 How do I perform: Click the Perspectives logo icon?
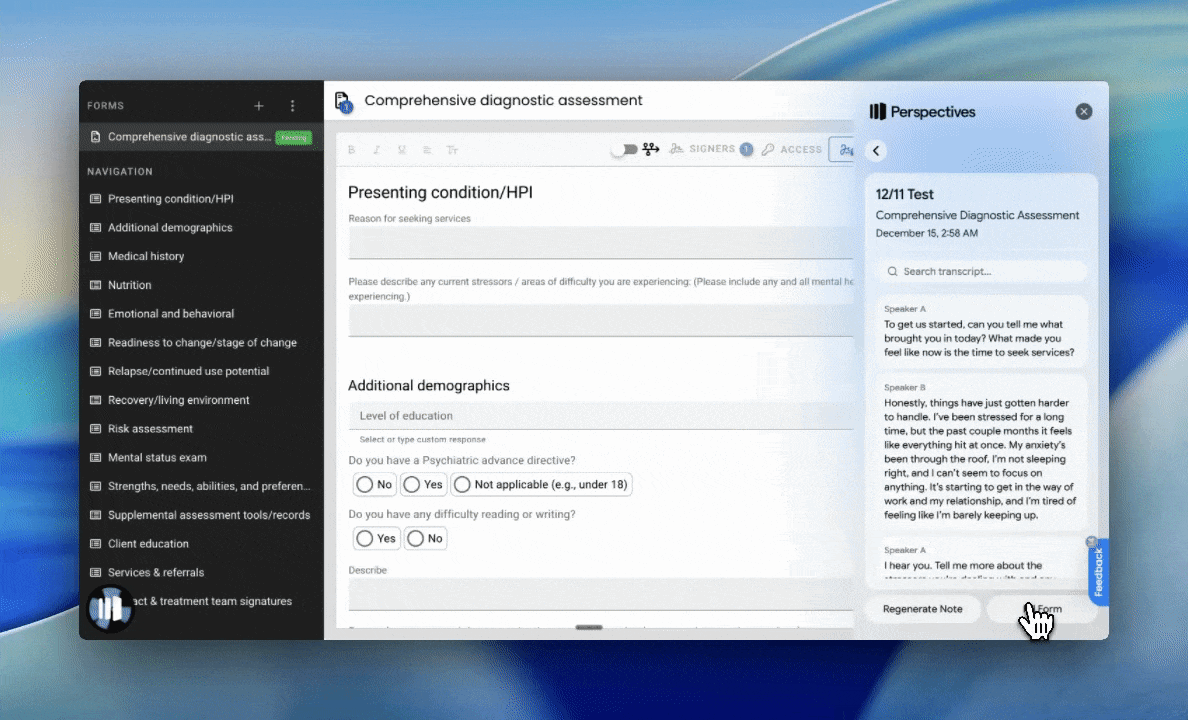point(880,111)
